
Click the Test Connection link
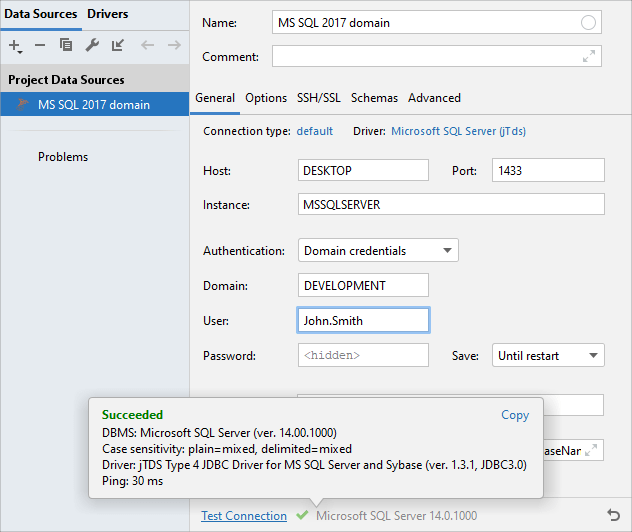pyautogui.click(x=243, y=516)
